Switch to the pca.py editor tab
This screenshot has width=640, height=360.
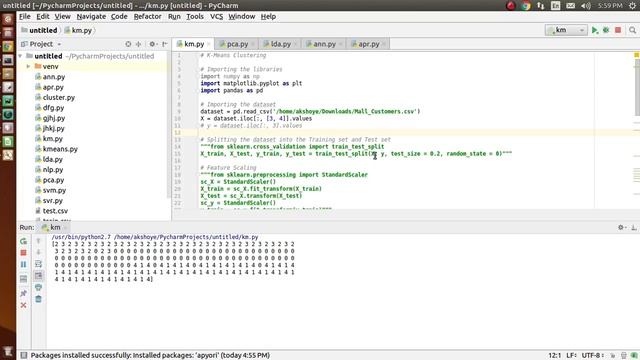pyautogui.click(x=237, y=44)
